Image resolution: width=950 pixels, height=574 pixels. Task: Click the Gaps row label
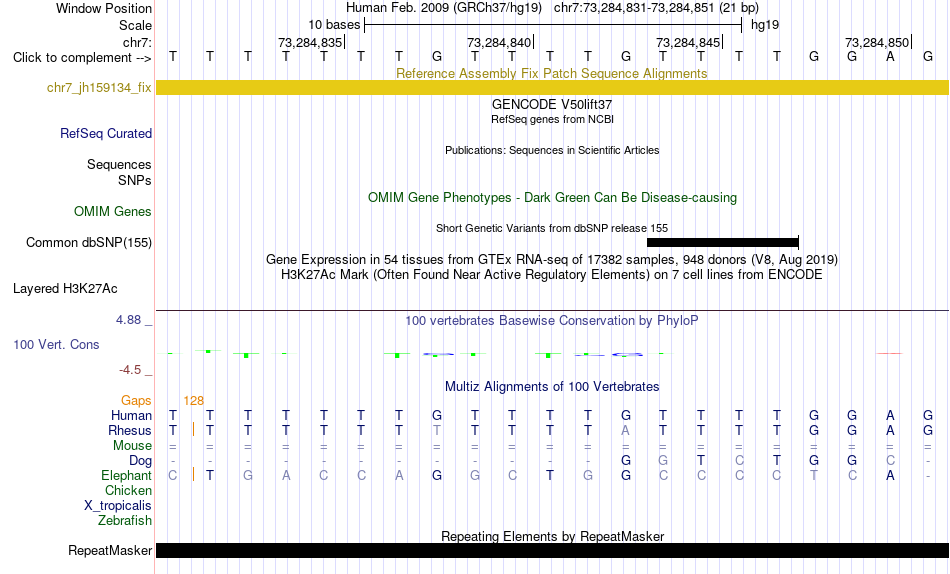point(136,401)
